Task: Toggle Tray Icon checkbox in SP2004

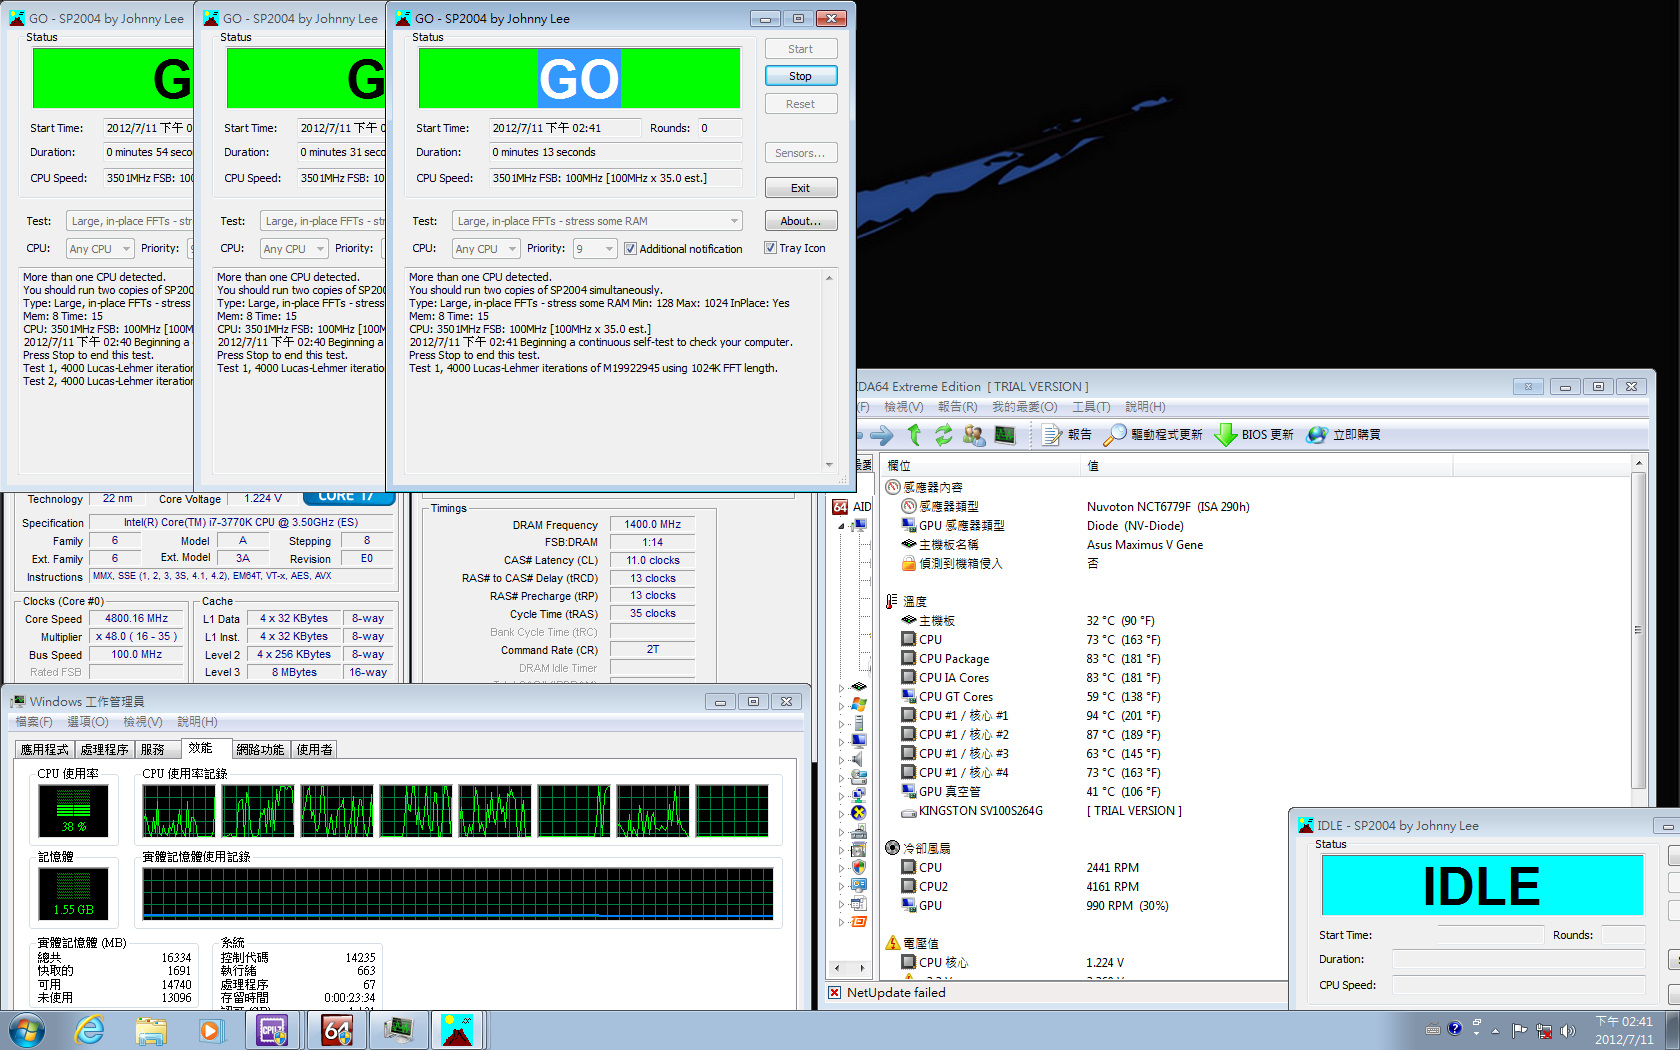Action: pos(770,248)
